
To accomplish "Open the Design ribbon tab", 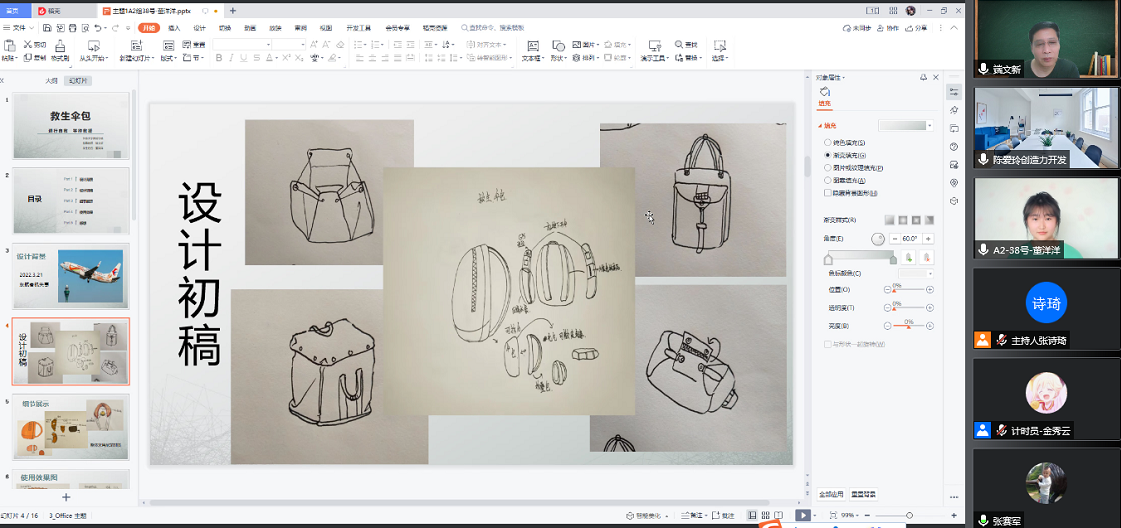I will point(199,28).
